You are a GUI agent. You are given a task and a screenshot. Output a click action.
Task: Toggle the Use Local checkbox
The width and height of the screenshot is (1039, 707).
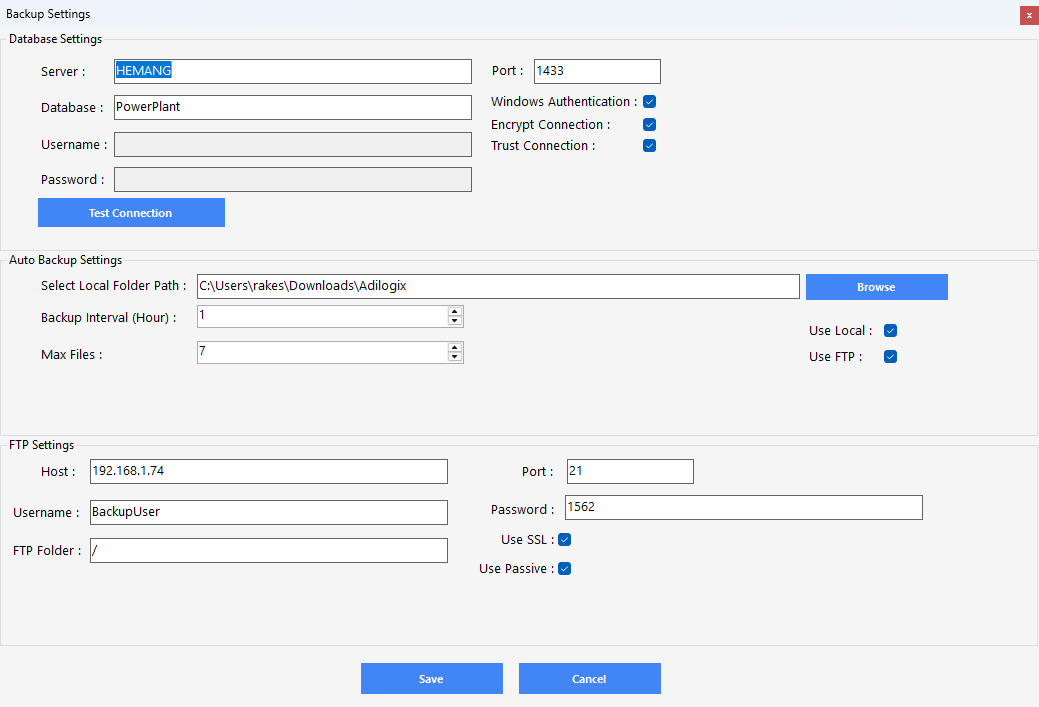pos(890,331)
